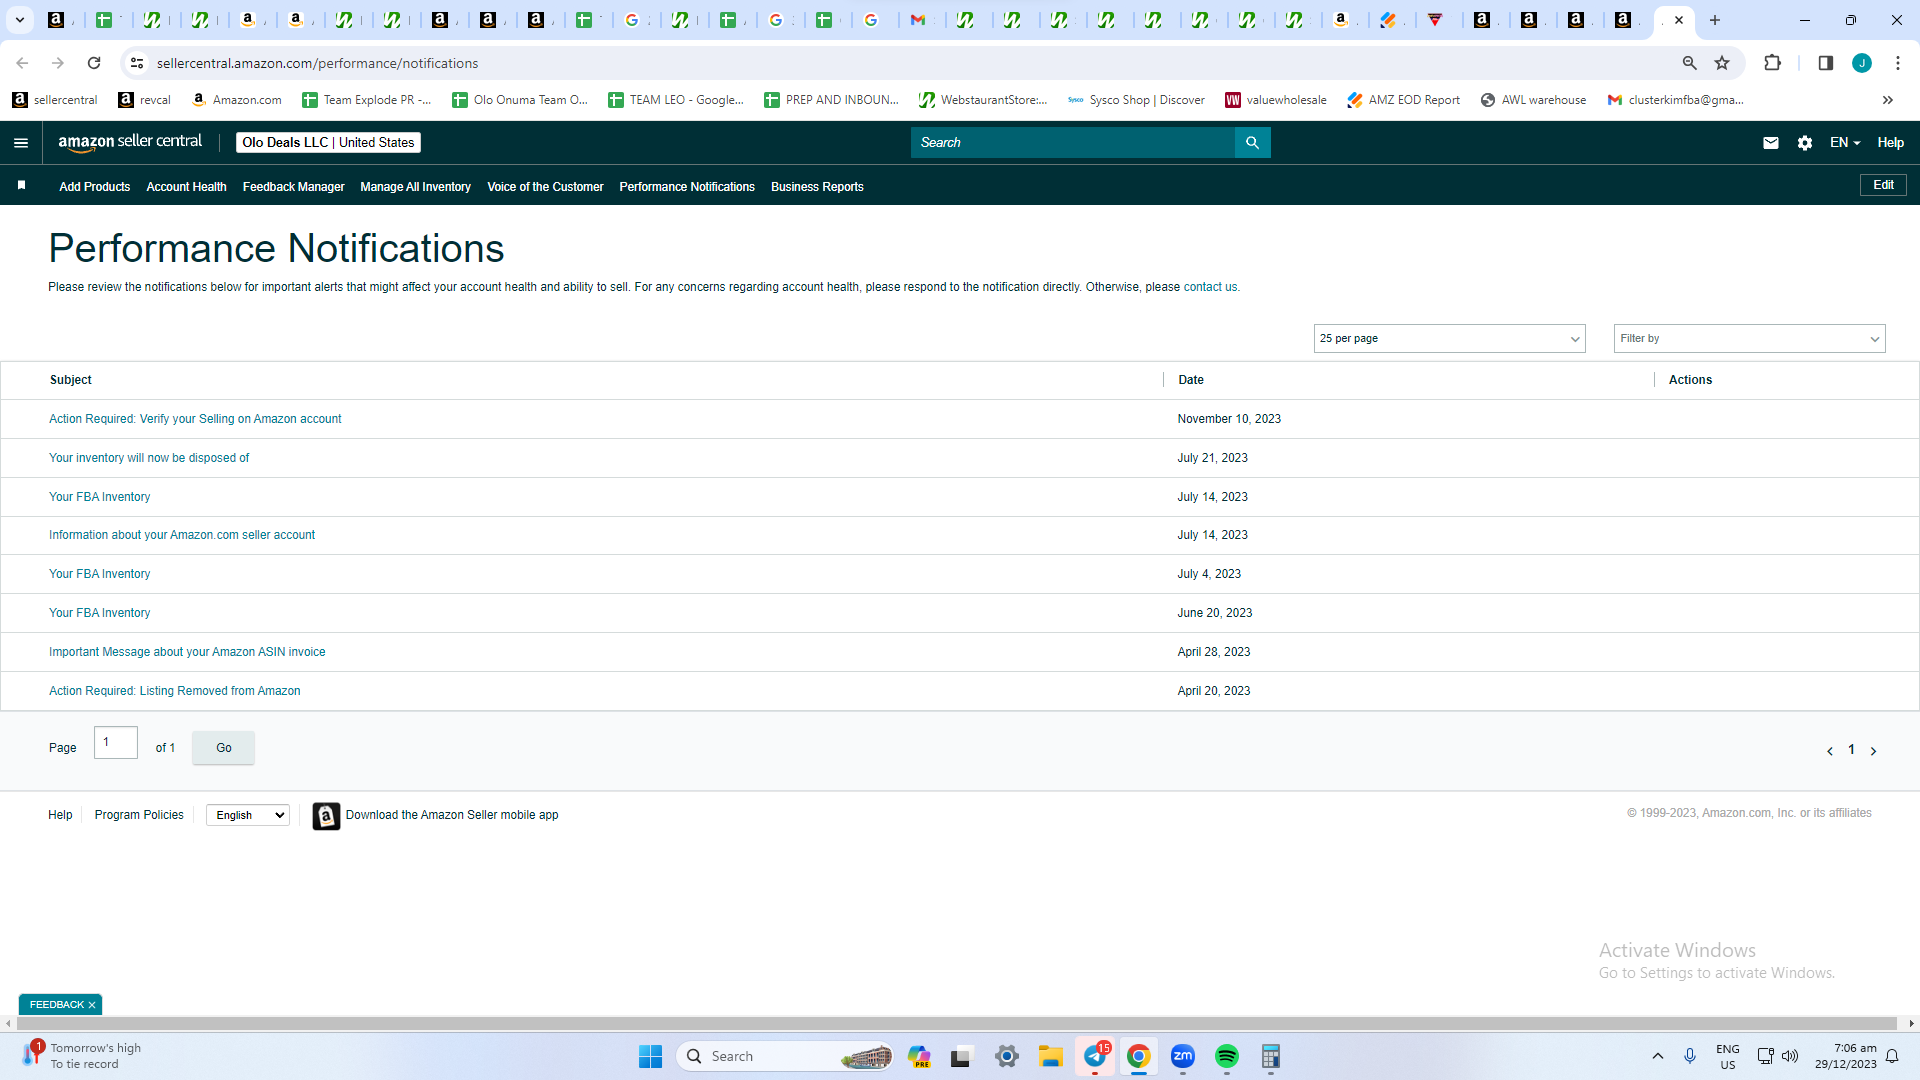1920x1080 pixels.
Task: View site information icon in address bar
Action: click(137, 63)
